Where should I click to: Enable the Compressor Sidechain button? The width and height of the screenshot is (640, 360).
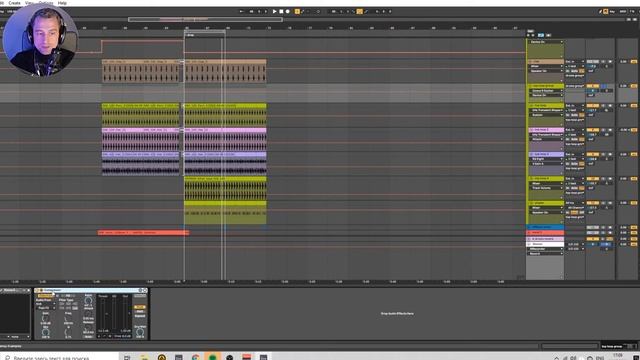[x=45, y=296]
